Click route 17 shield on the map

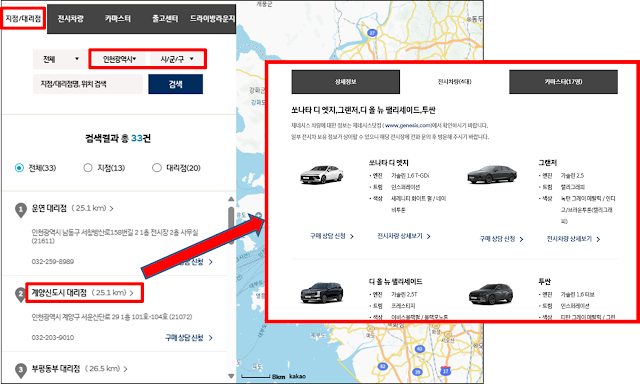point(446,371)
